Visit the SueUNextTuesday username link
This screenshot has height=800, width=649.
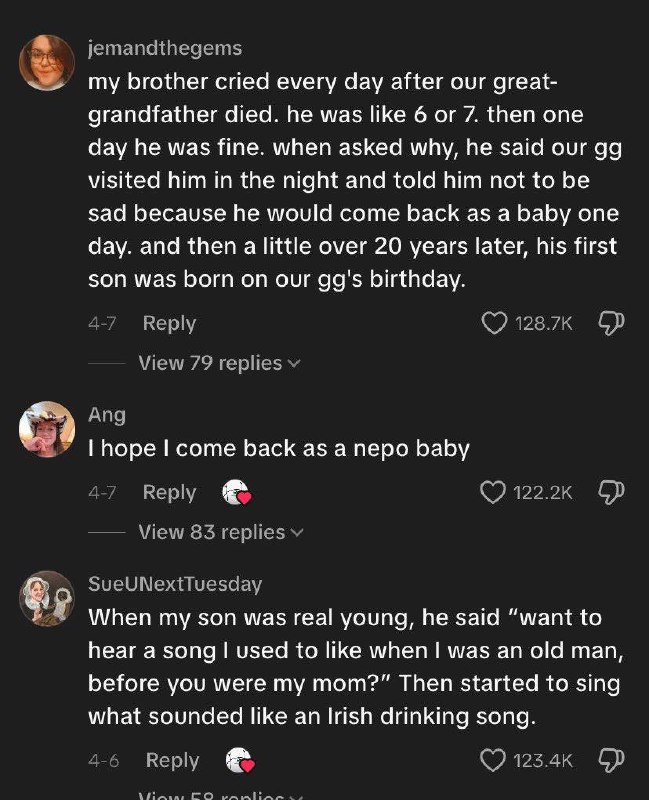click(175, 584)
